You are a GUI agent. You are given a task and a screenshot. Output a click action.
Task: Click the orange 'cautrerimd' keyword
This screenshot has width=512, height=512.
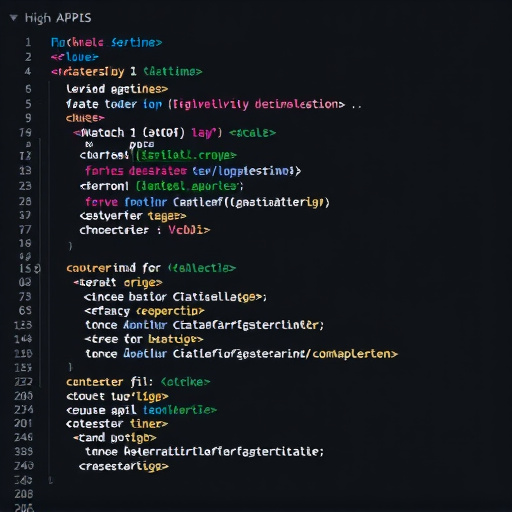101,268
